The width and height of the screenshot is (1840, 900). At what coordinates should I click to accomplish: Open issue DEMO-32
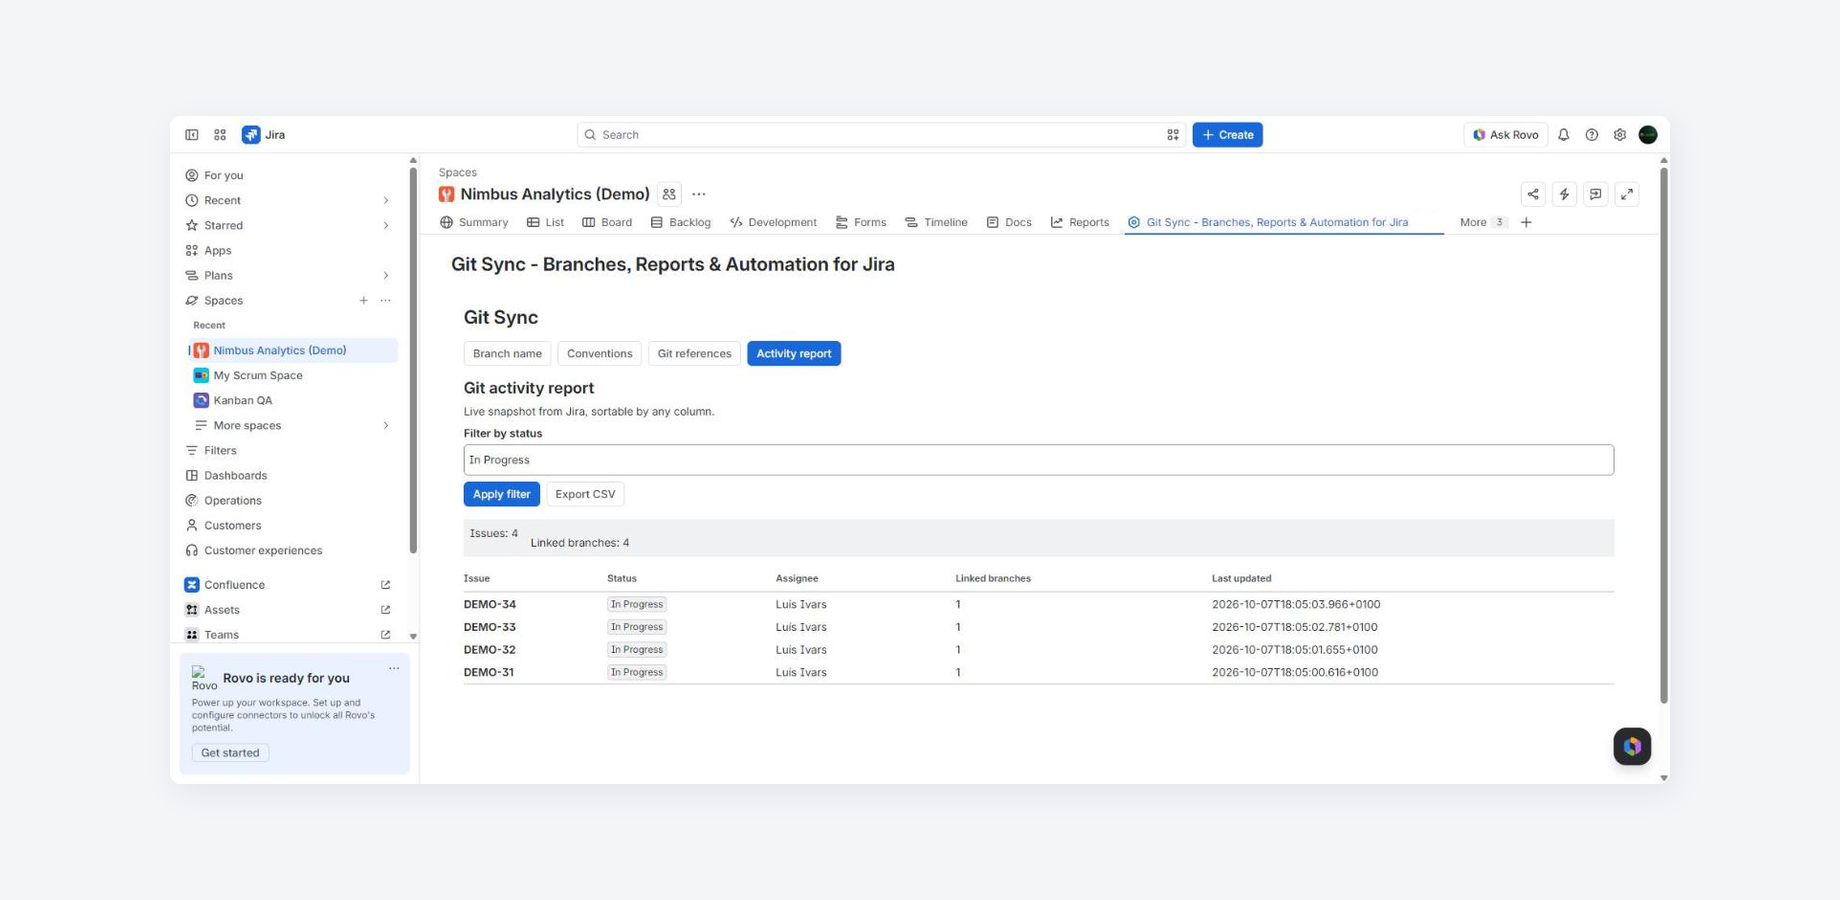coord(489,650)
